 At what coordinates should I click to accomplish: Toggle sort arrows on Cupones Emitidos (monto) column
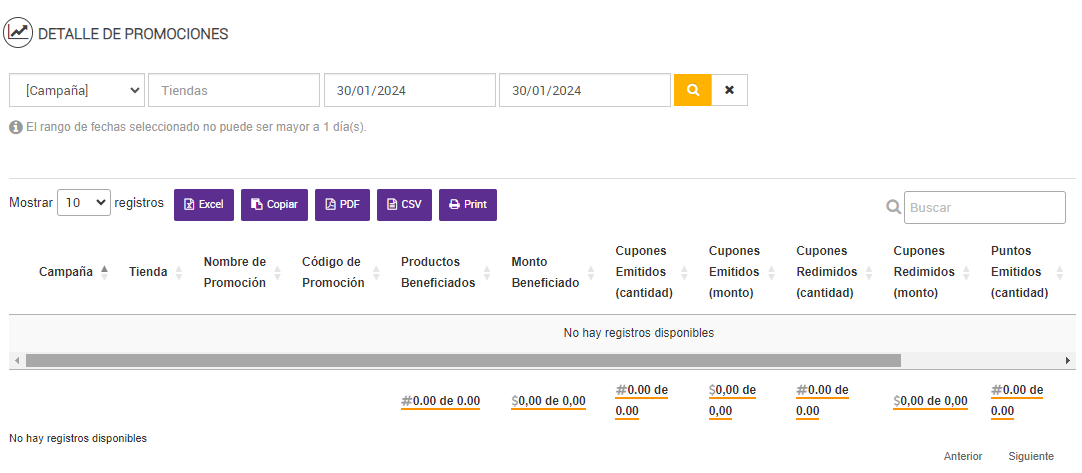tap(771, 273)
